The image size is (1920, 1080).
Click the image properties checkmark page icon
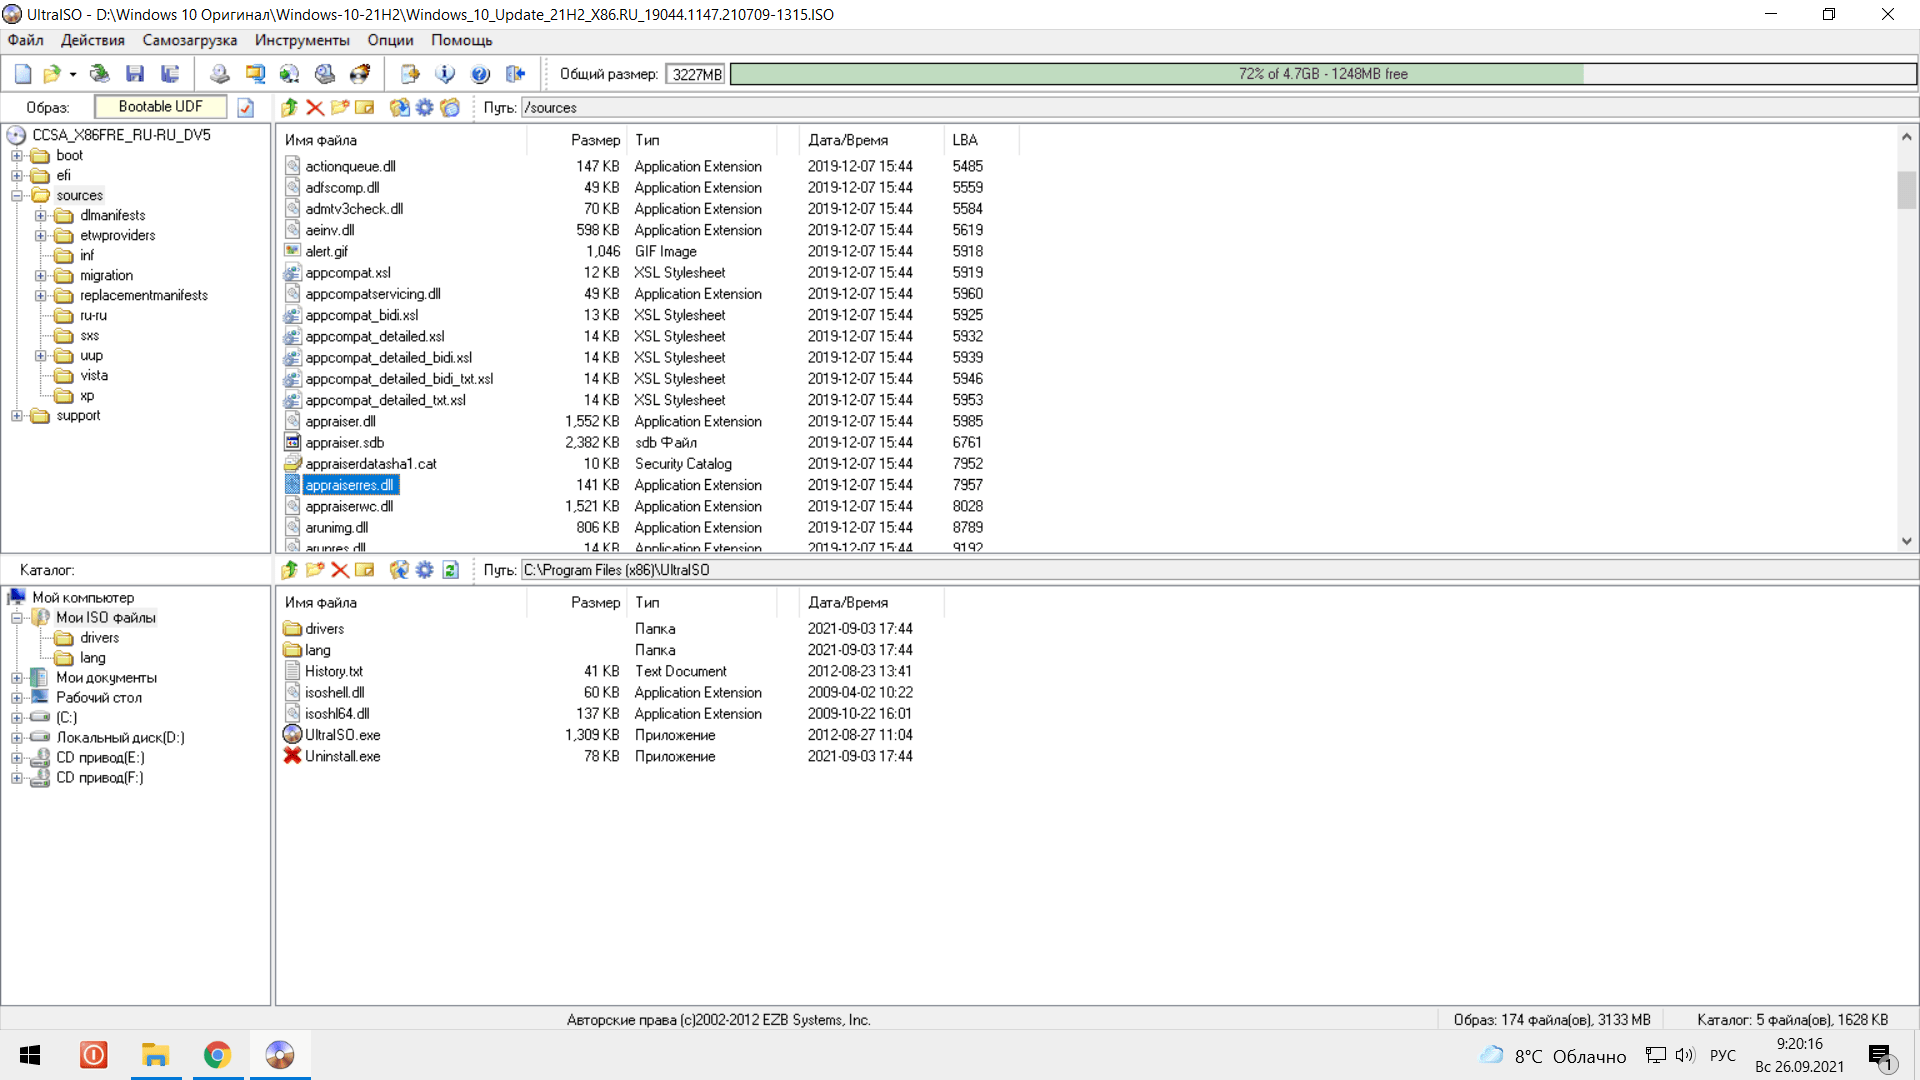246,107
